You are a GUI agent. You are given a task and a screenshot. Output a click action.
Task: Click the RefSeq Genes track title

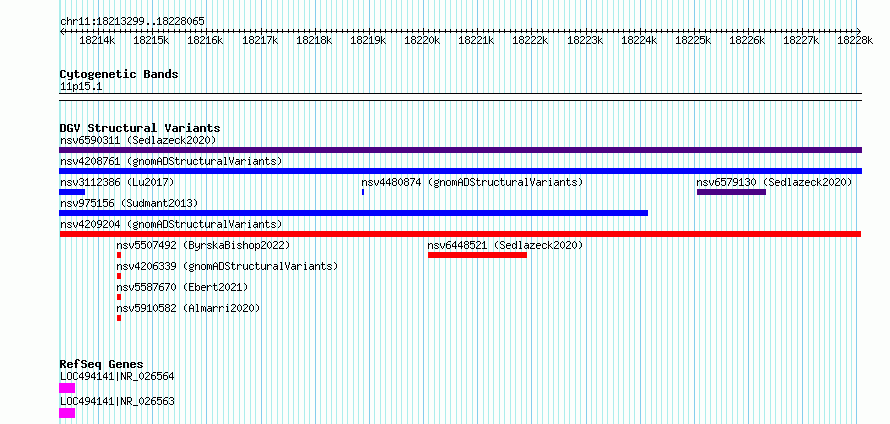point(102,364)
